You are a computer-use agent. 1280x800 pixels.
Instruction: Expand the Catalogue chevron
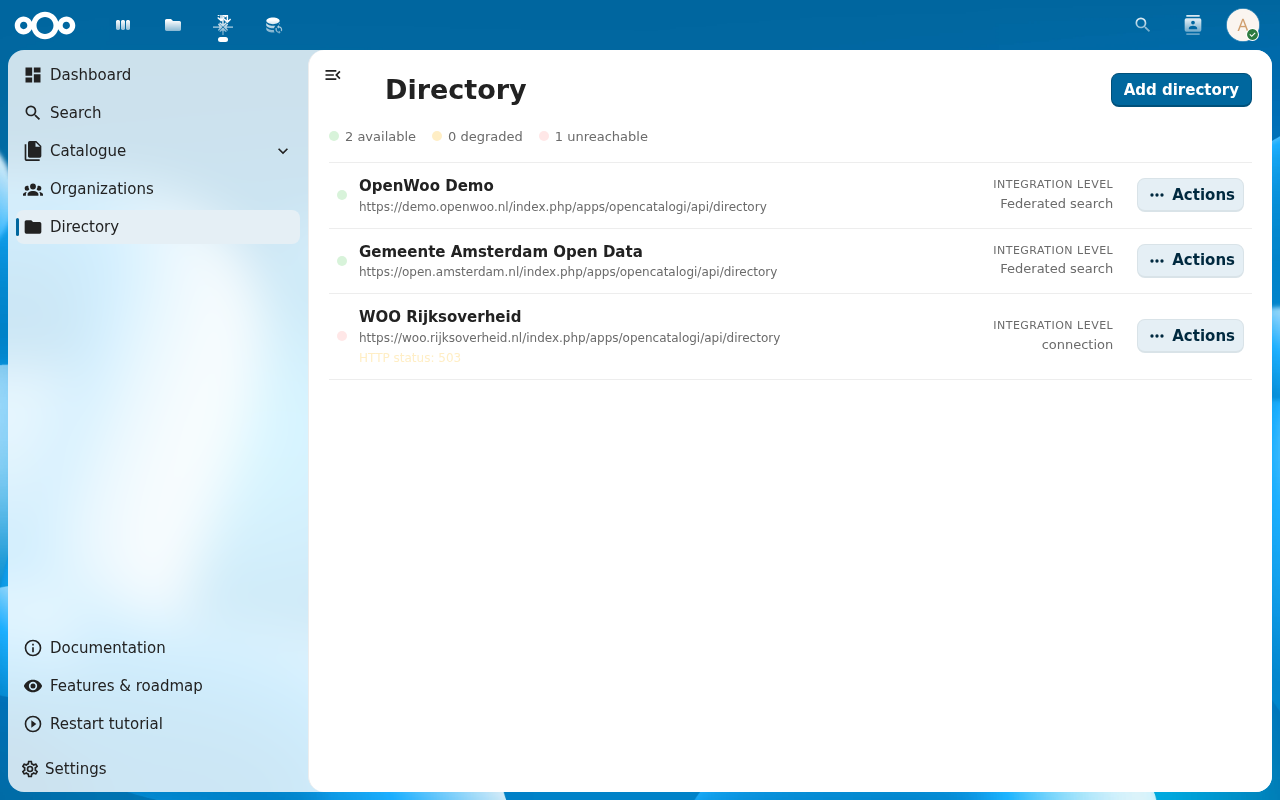(x=283, y=151)
